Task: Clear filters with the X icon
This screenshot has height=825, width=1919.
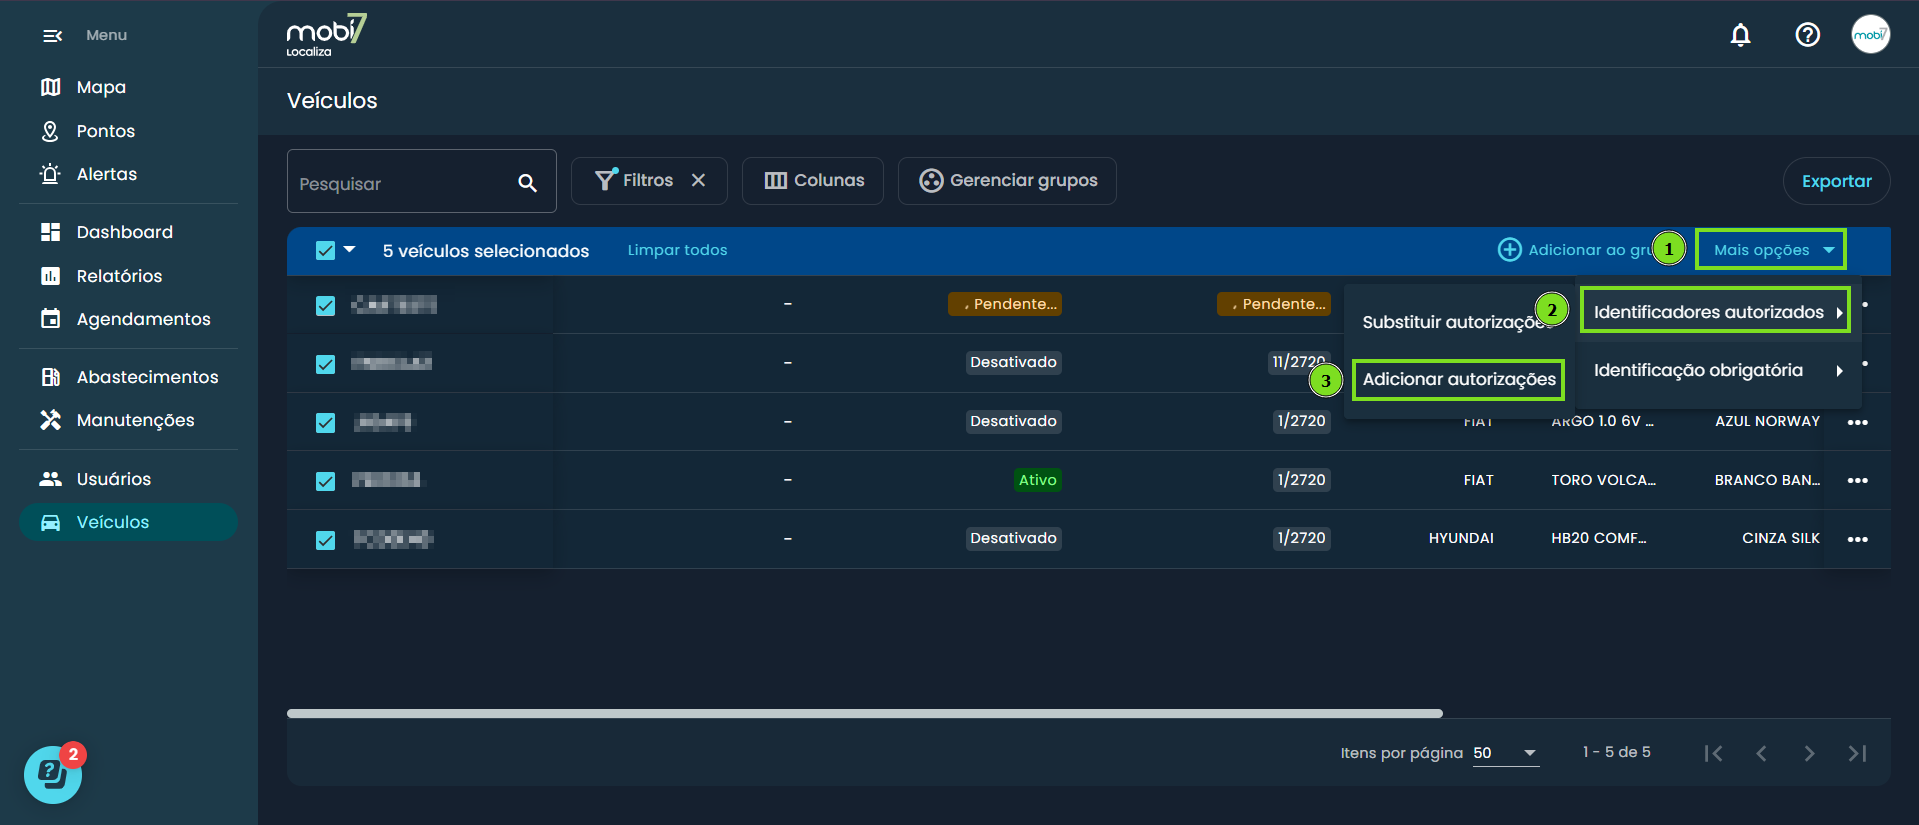Action: coord(698,180)
